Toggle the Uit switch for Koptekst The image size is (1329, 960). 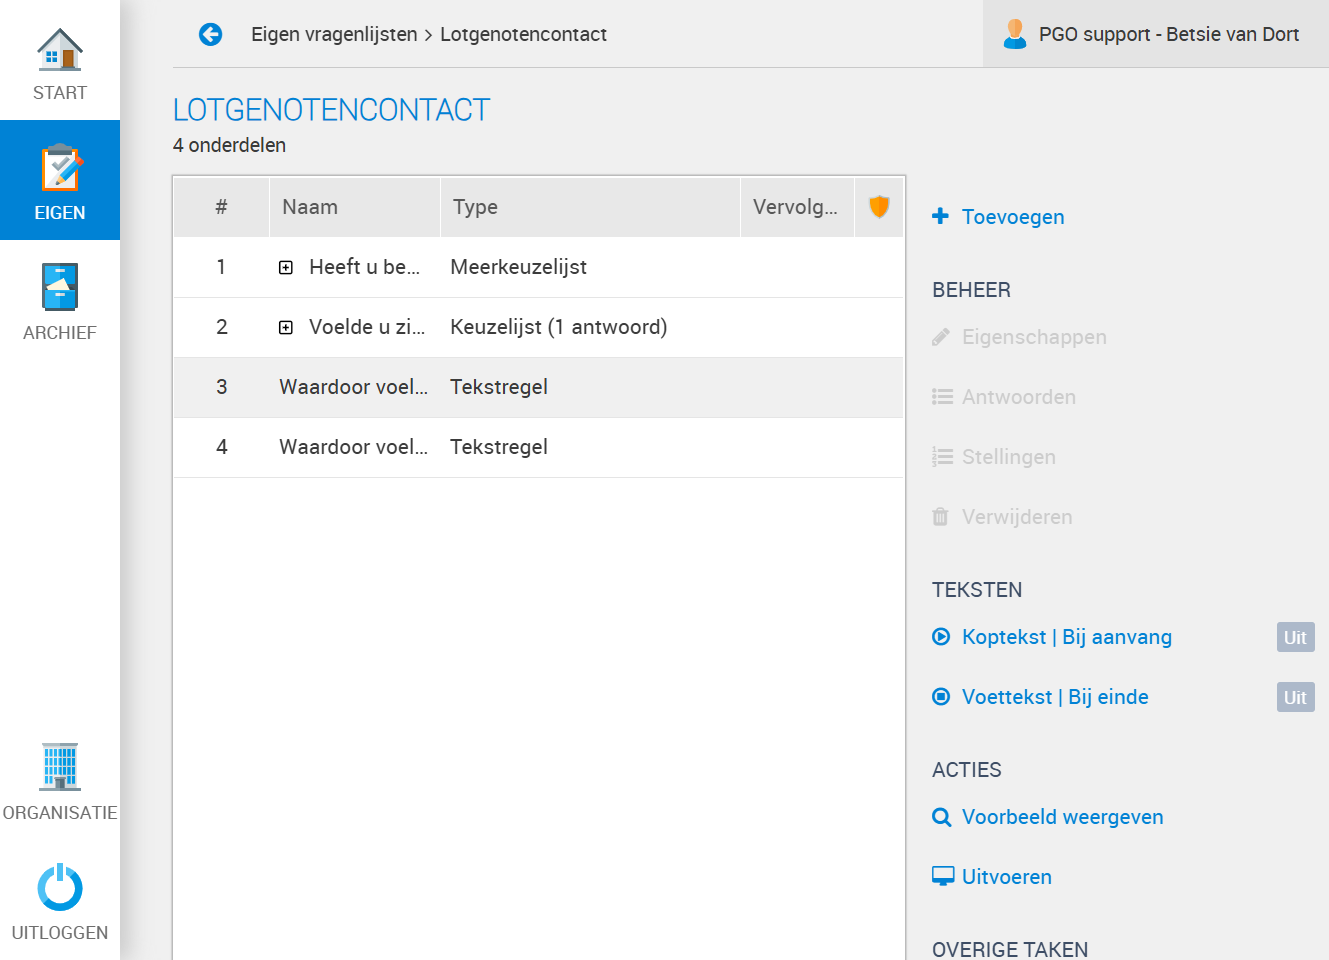[1295, 637]
